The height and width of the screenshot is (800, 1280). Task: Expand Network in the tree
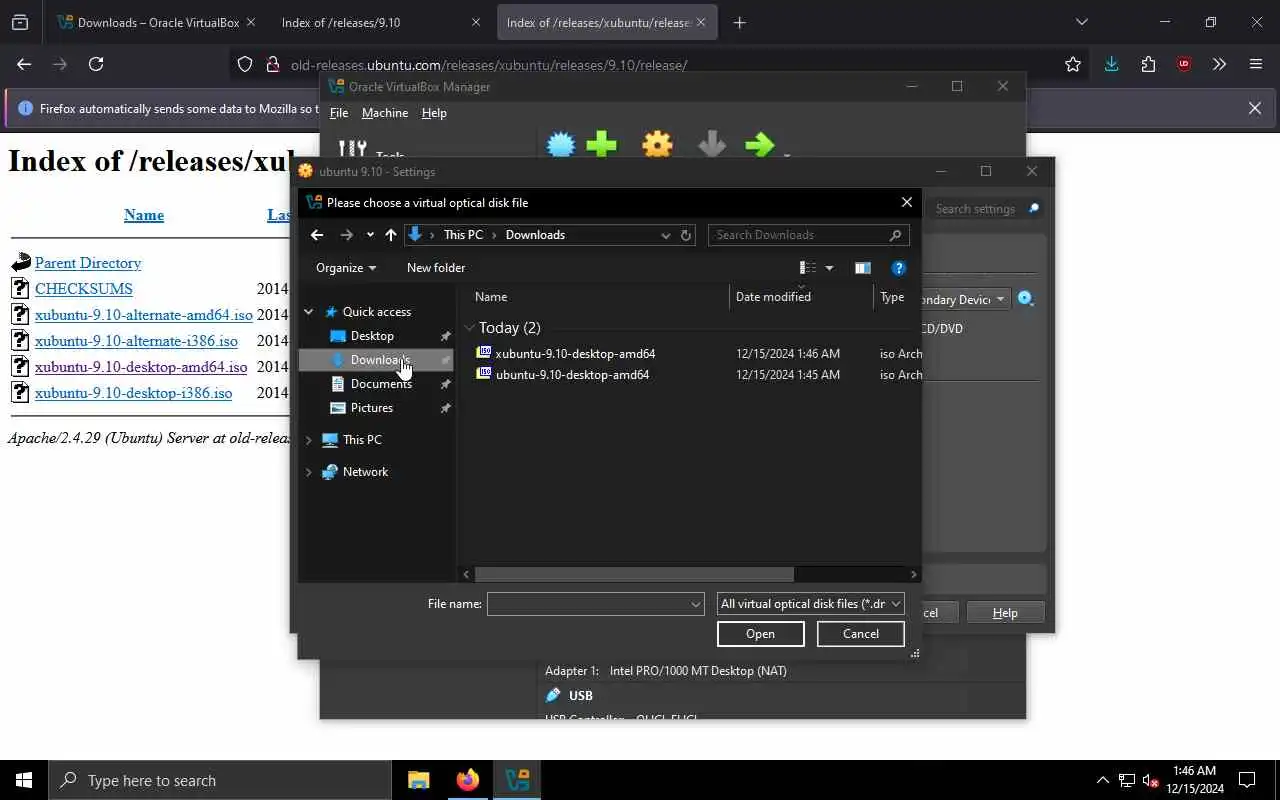[x=309, y=472]
